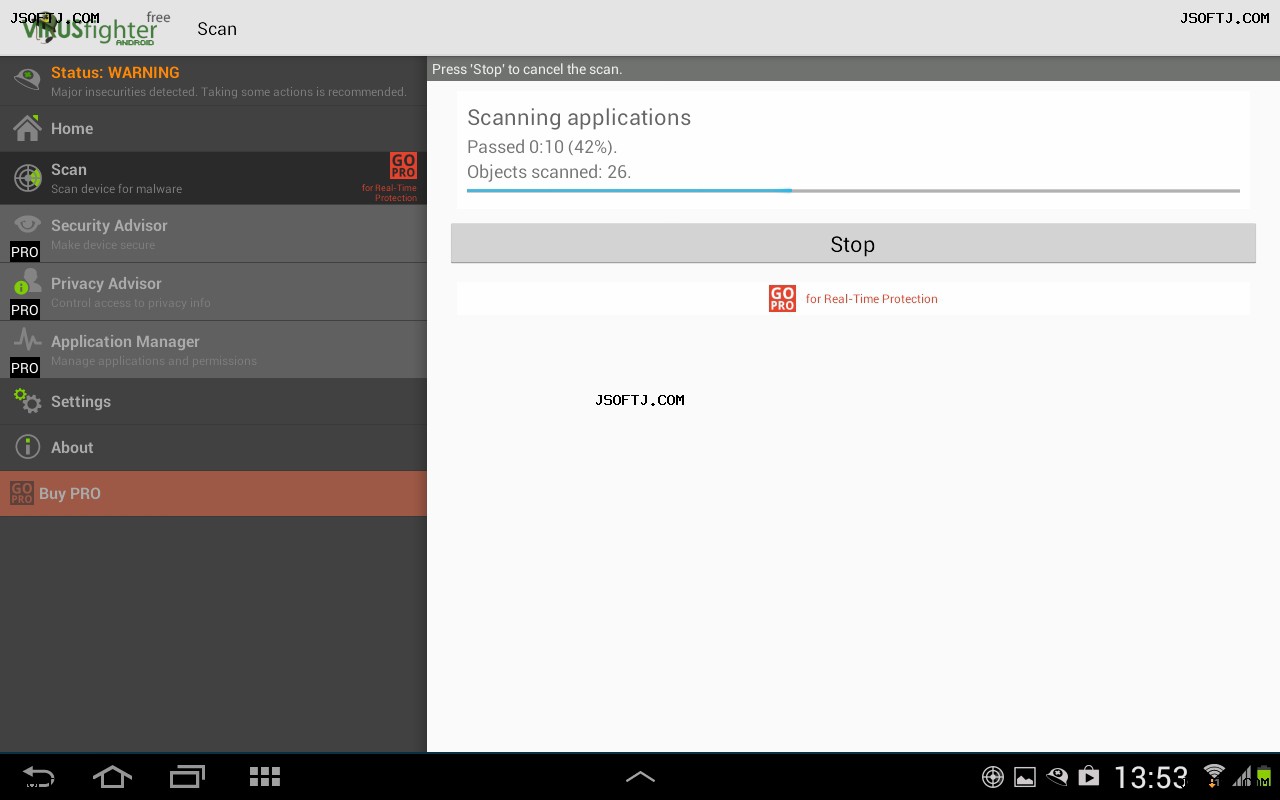Click the Home house icon
The height and width of the screenshot is (800, 1280).
pyautogui.click(x=27, y=128)
